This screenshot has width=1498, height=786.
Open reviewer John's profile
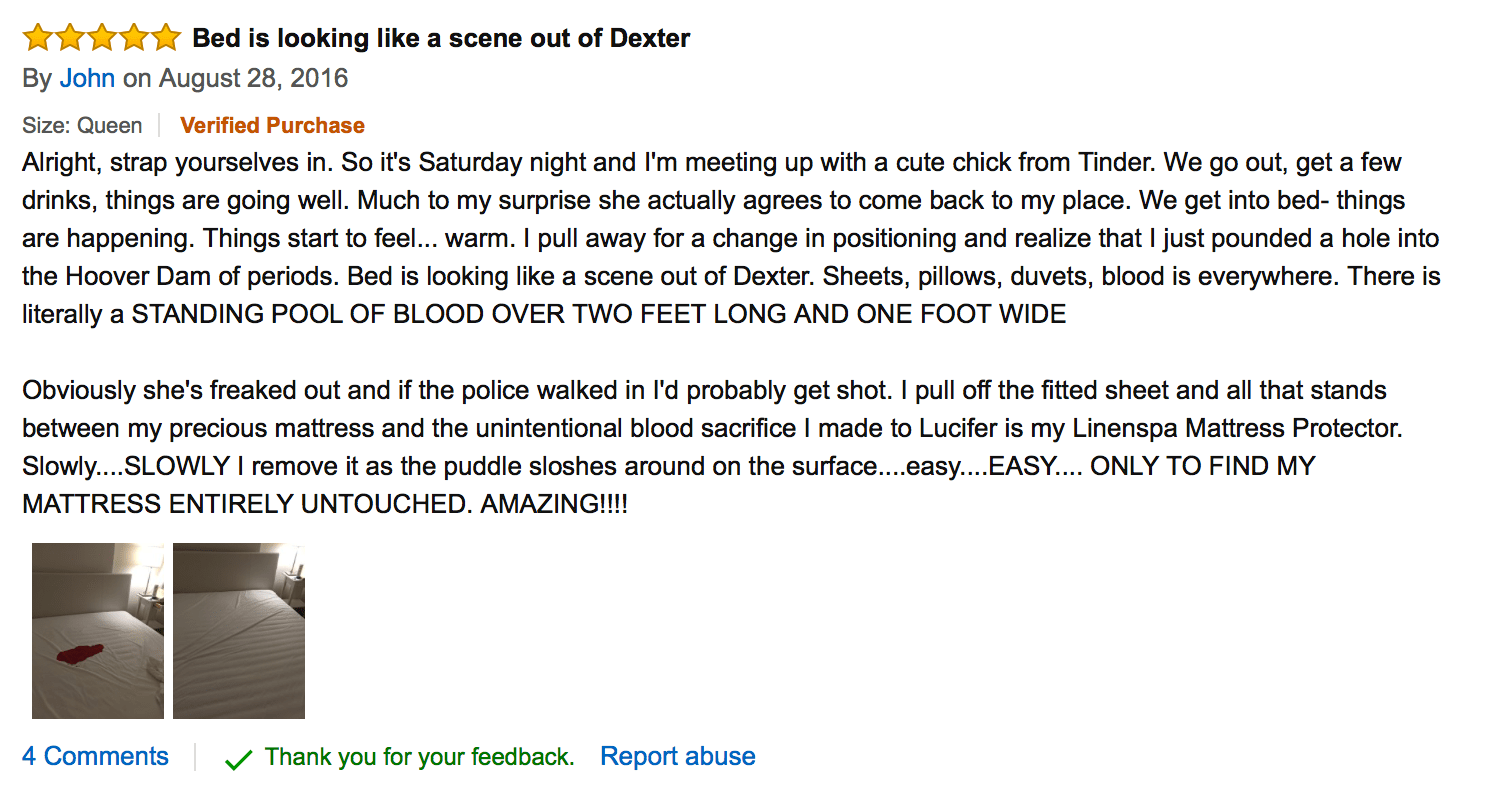(x=87, y=78)
